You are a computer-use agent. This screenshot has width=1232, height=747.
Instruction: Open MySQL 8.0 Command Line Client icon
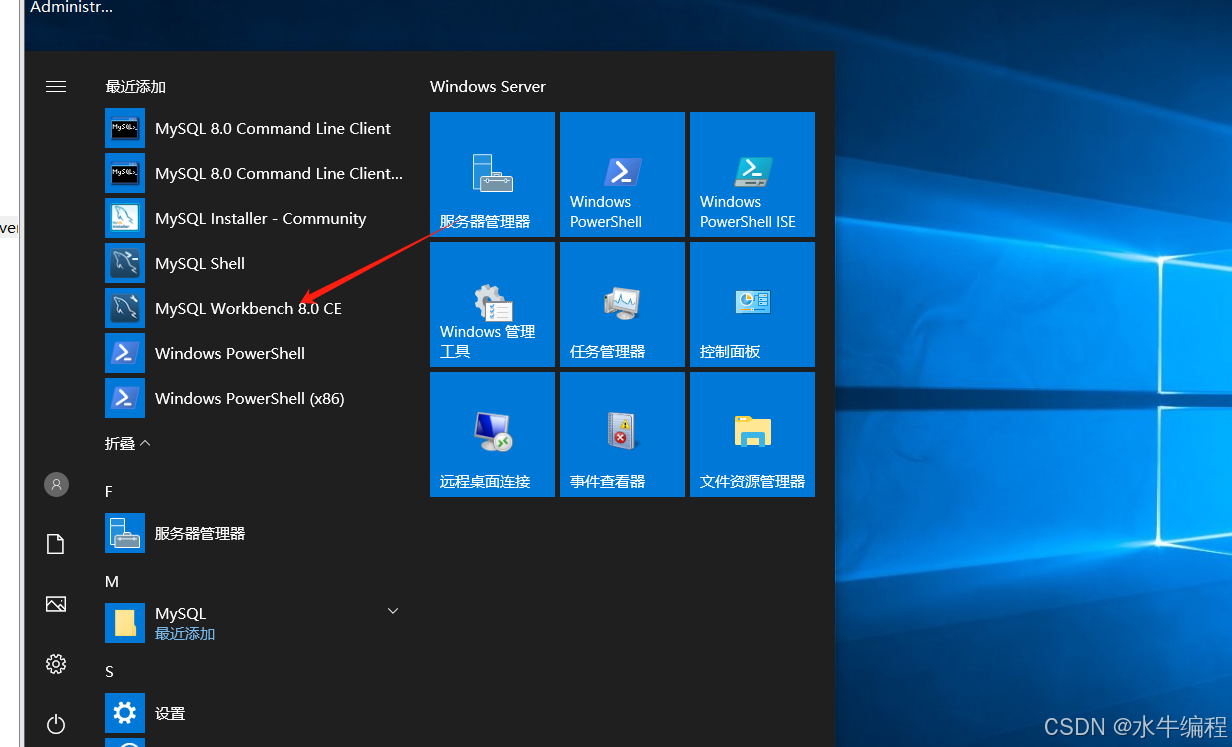click(x=125, y=128)
